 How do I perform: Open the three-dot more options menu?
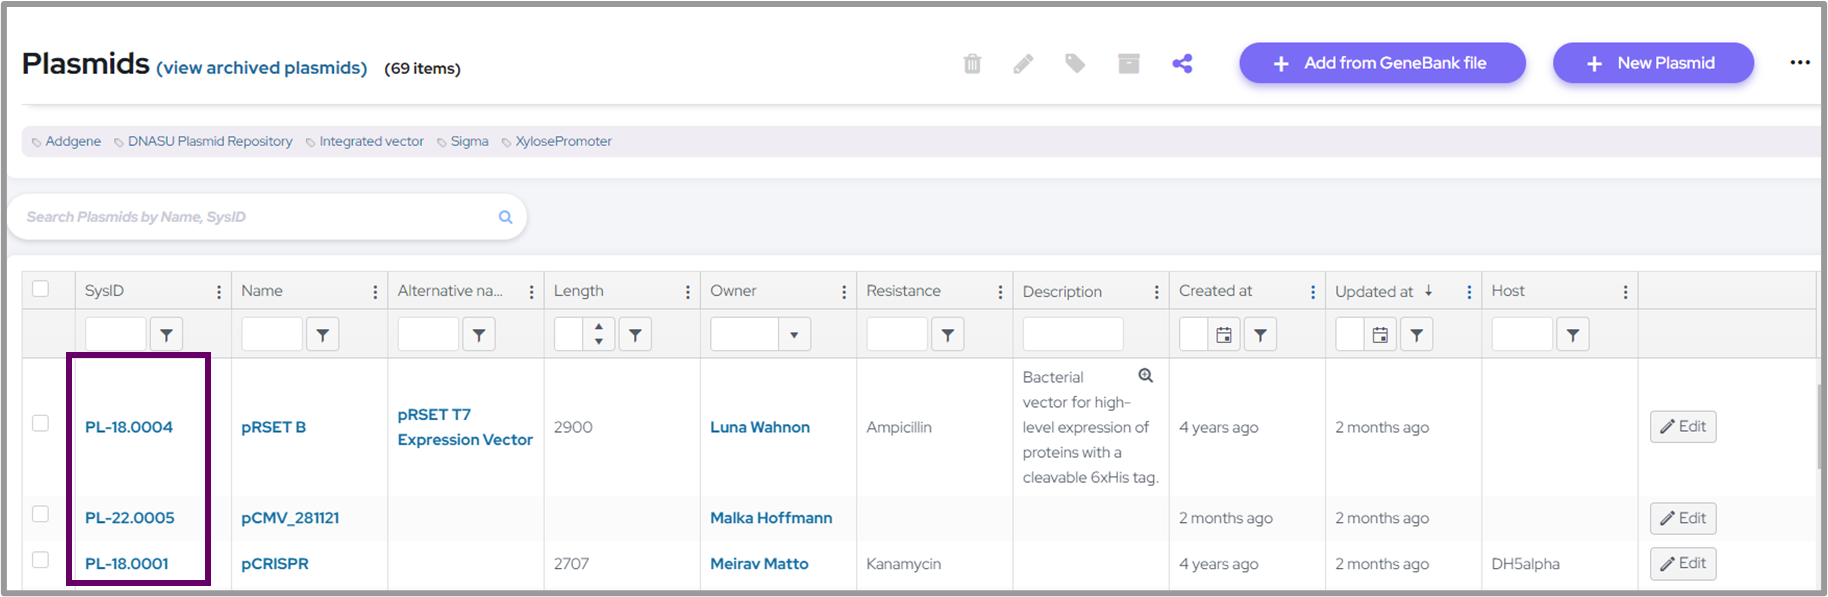pyautogui.click(x=1800, y=63)
